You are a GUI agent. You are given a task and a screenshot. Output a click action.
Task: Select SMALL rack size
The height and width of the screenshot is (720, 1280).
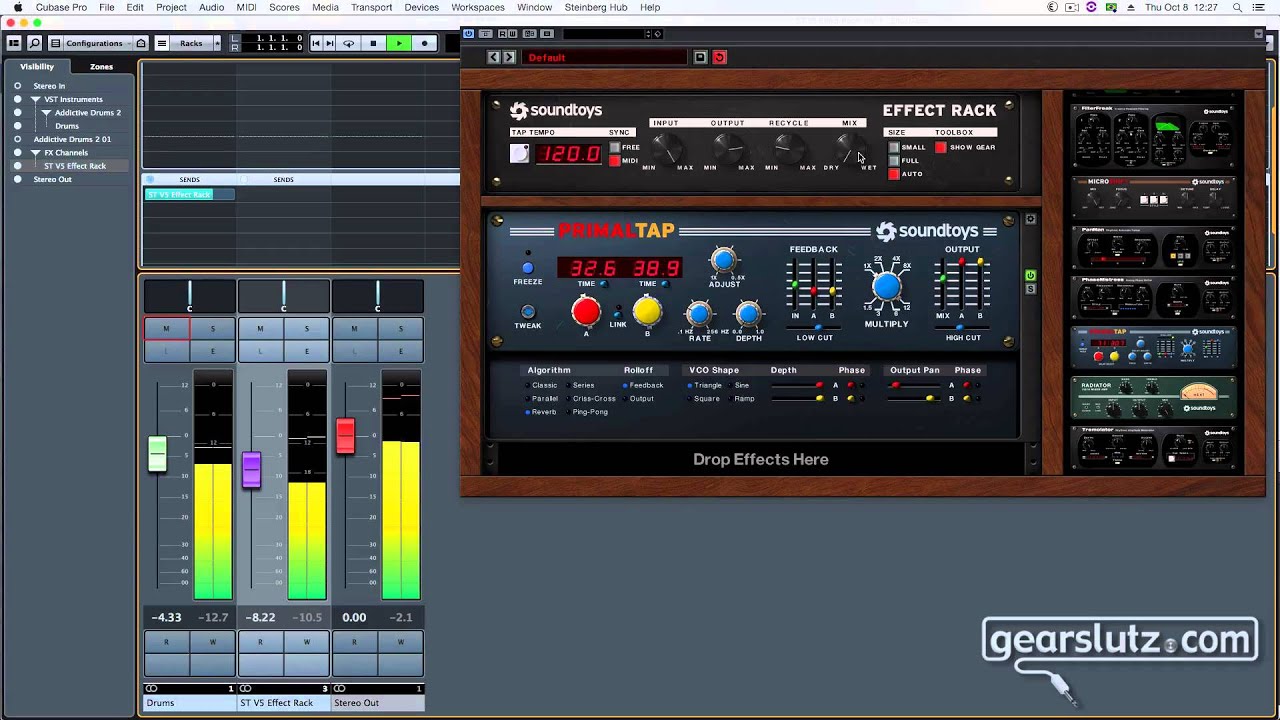[894, 147]
